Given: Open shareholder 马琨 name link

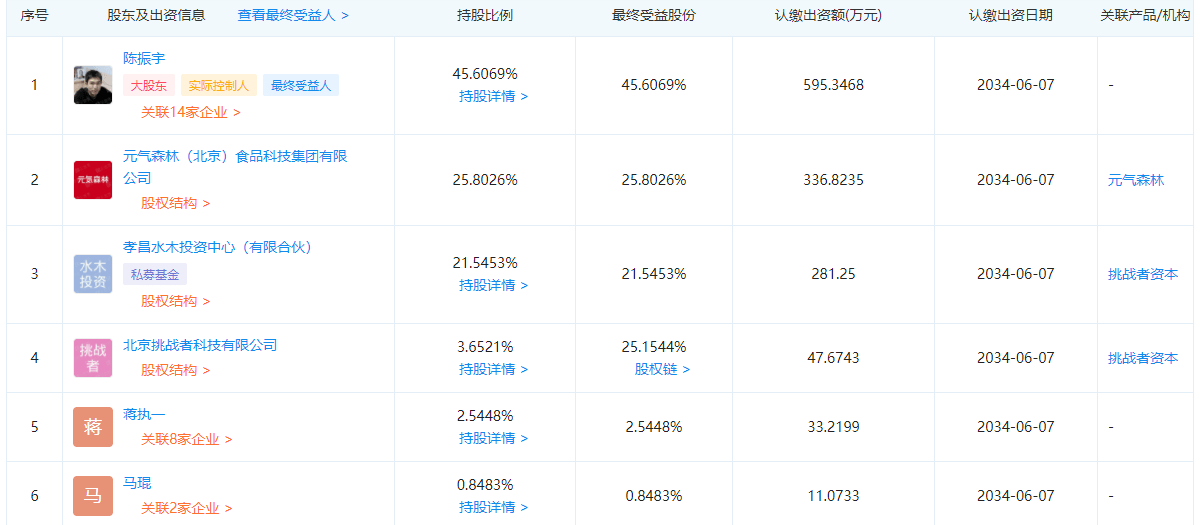Looking at the screenshot, I should 137,483.
